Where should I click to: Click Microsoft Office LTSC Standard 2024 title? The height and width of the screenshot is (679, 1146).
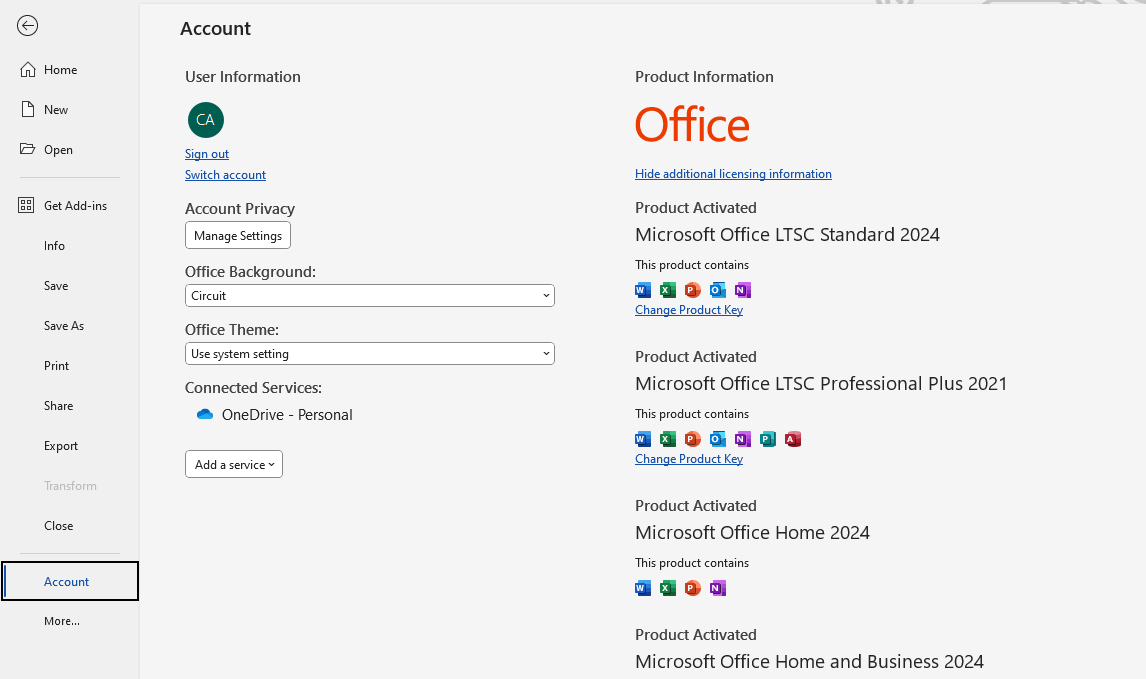point(787,235)
